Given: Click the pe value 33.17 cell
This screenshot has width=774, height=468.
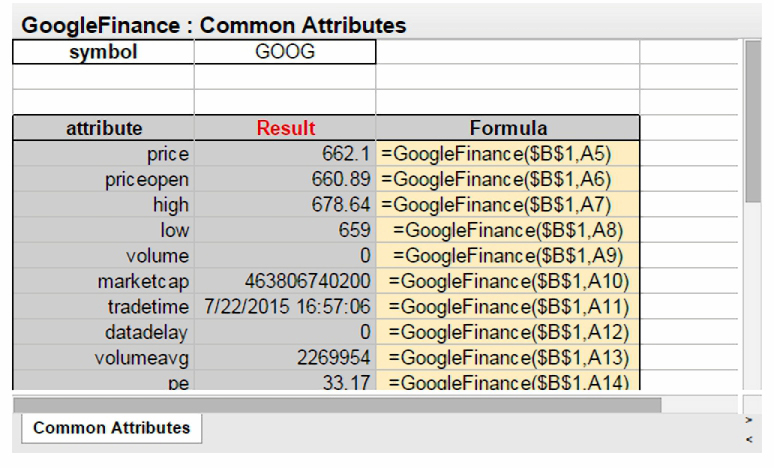Looking at the screenshot, I should point(285,381).
